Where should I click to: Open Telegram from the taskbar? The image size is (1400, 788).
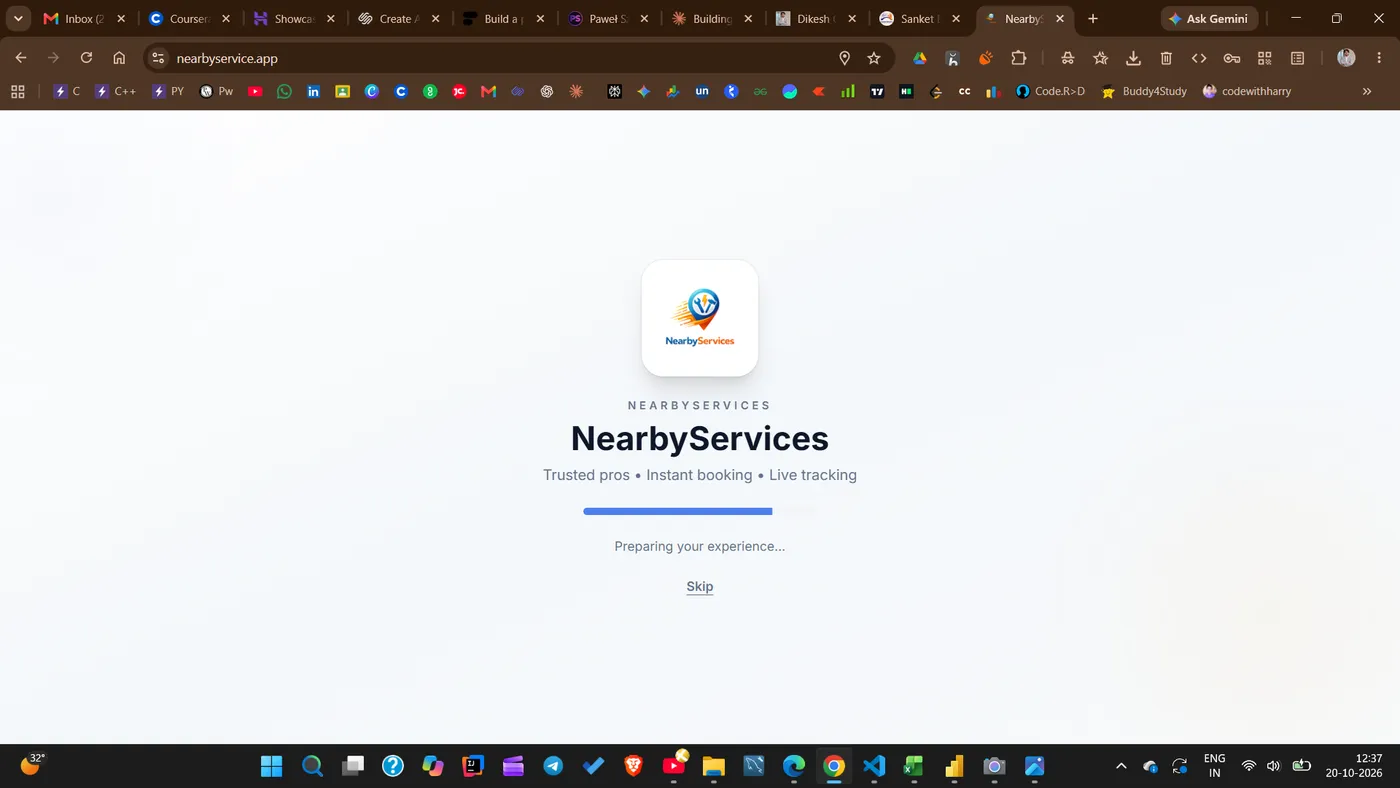point(553,766)
